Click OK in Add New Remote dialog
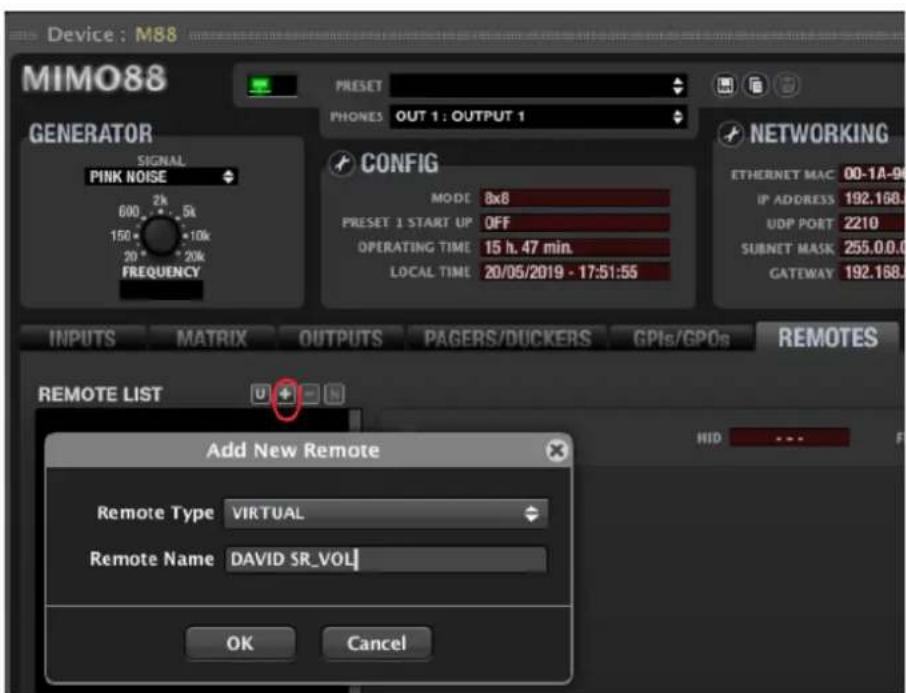The height and width of the screenshot is (693, 906). [x=240, y=643]
